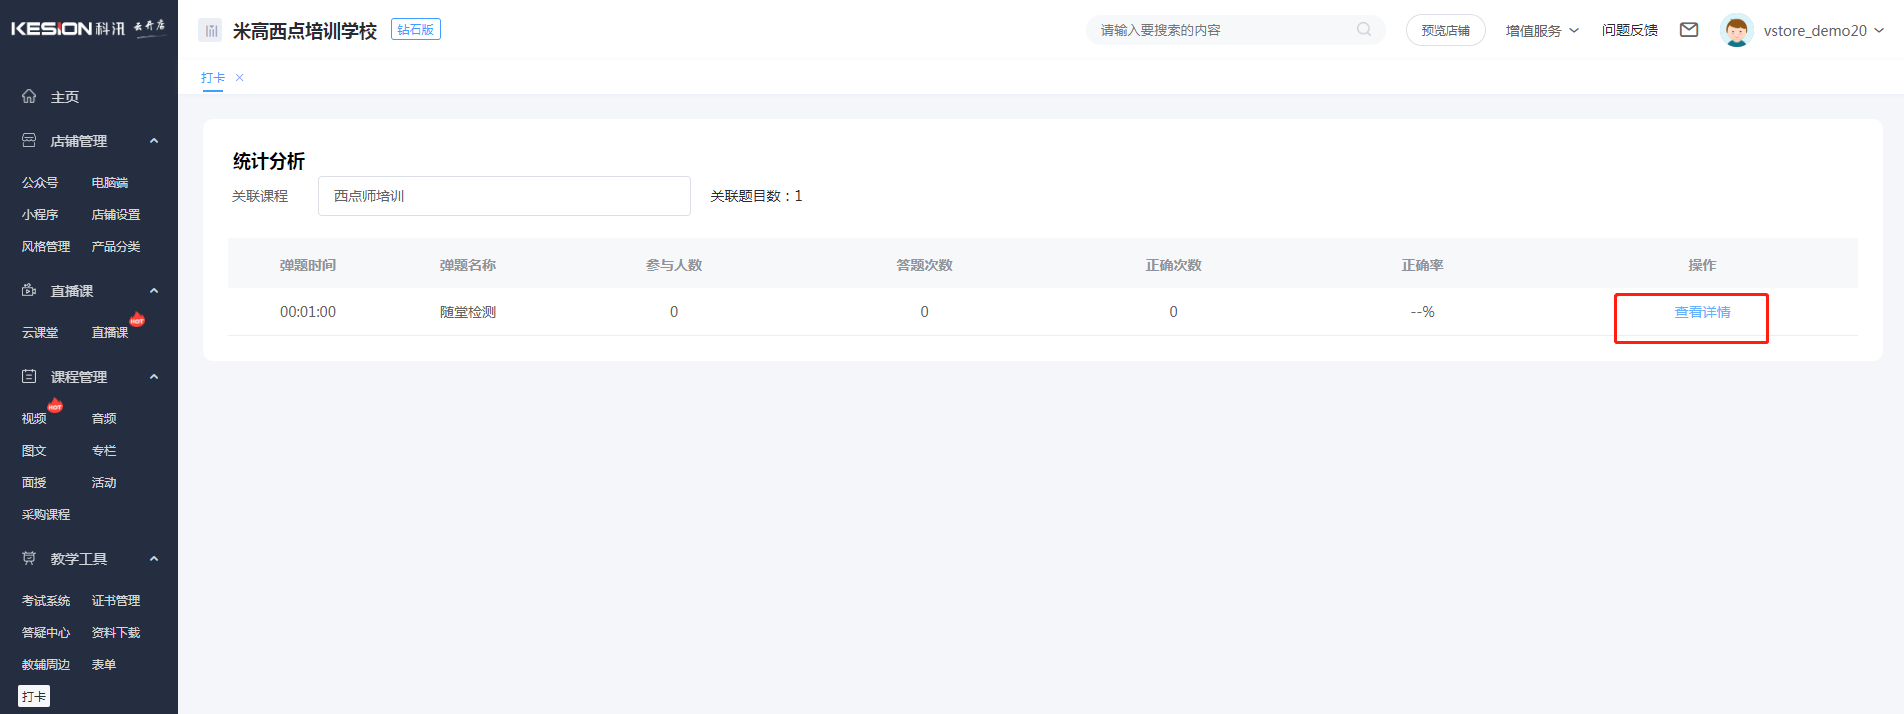Collapse the 店铺管理 sidebar section
The image size is (1904, 714).
tap(154, 141)
